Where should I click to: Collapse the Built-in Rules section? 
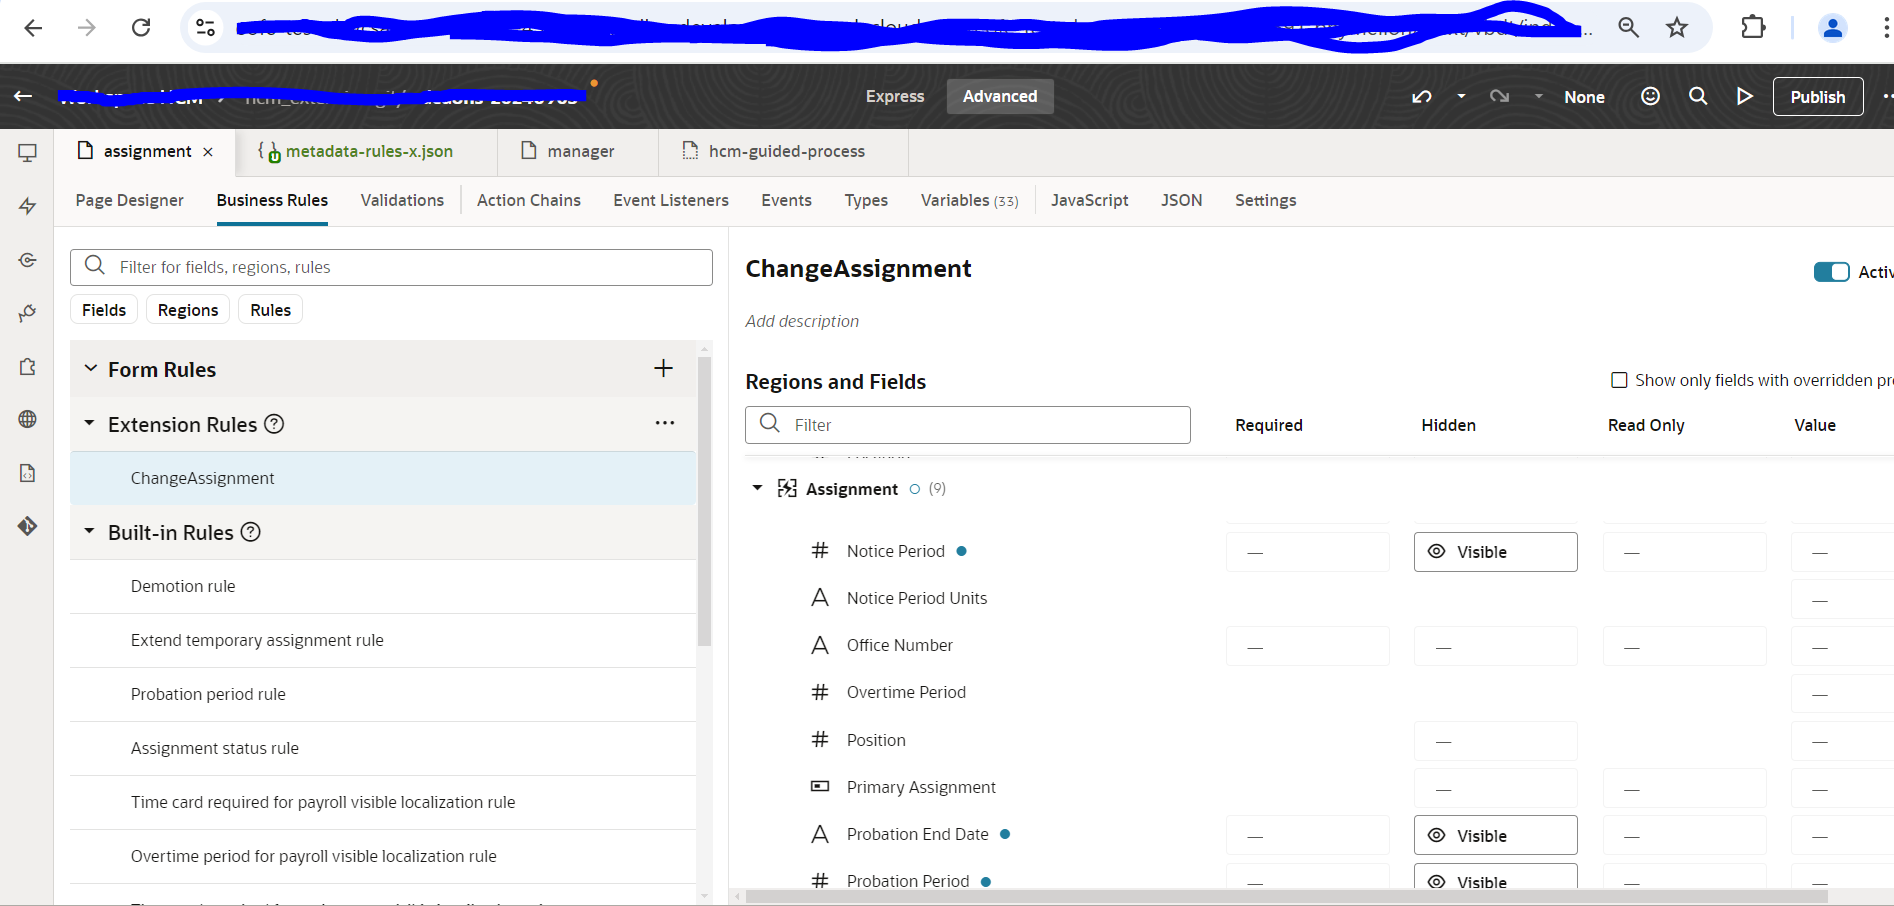tap(89, 531)
